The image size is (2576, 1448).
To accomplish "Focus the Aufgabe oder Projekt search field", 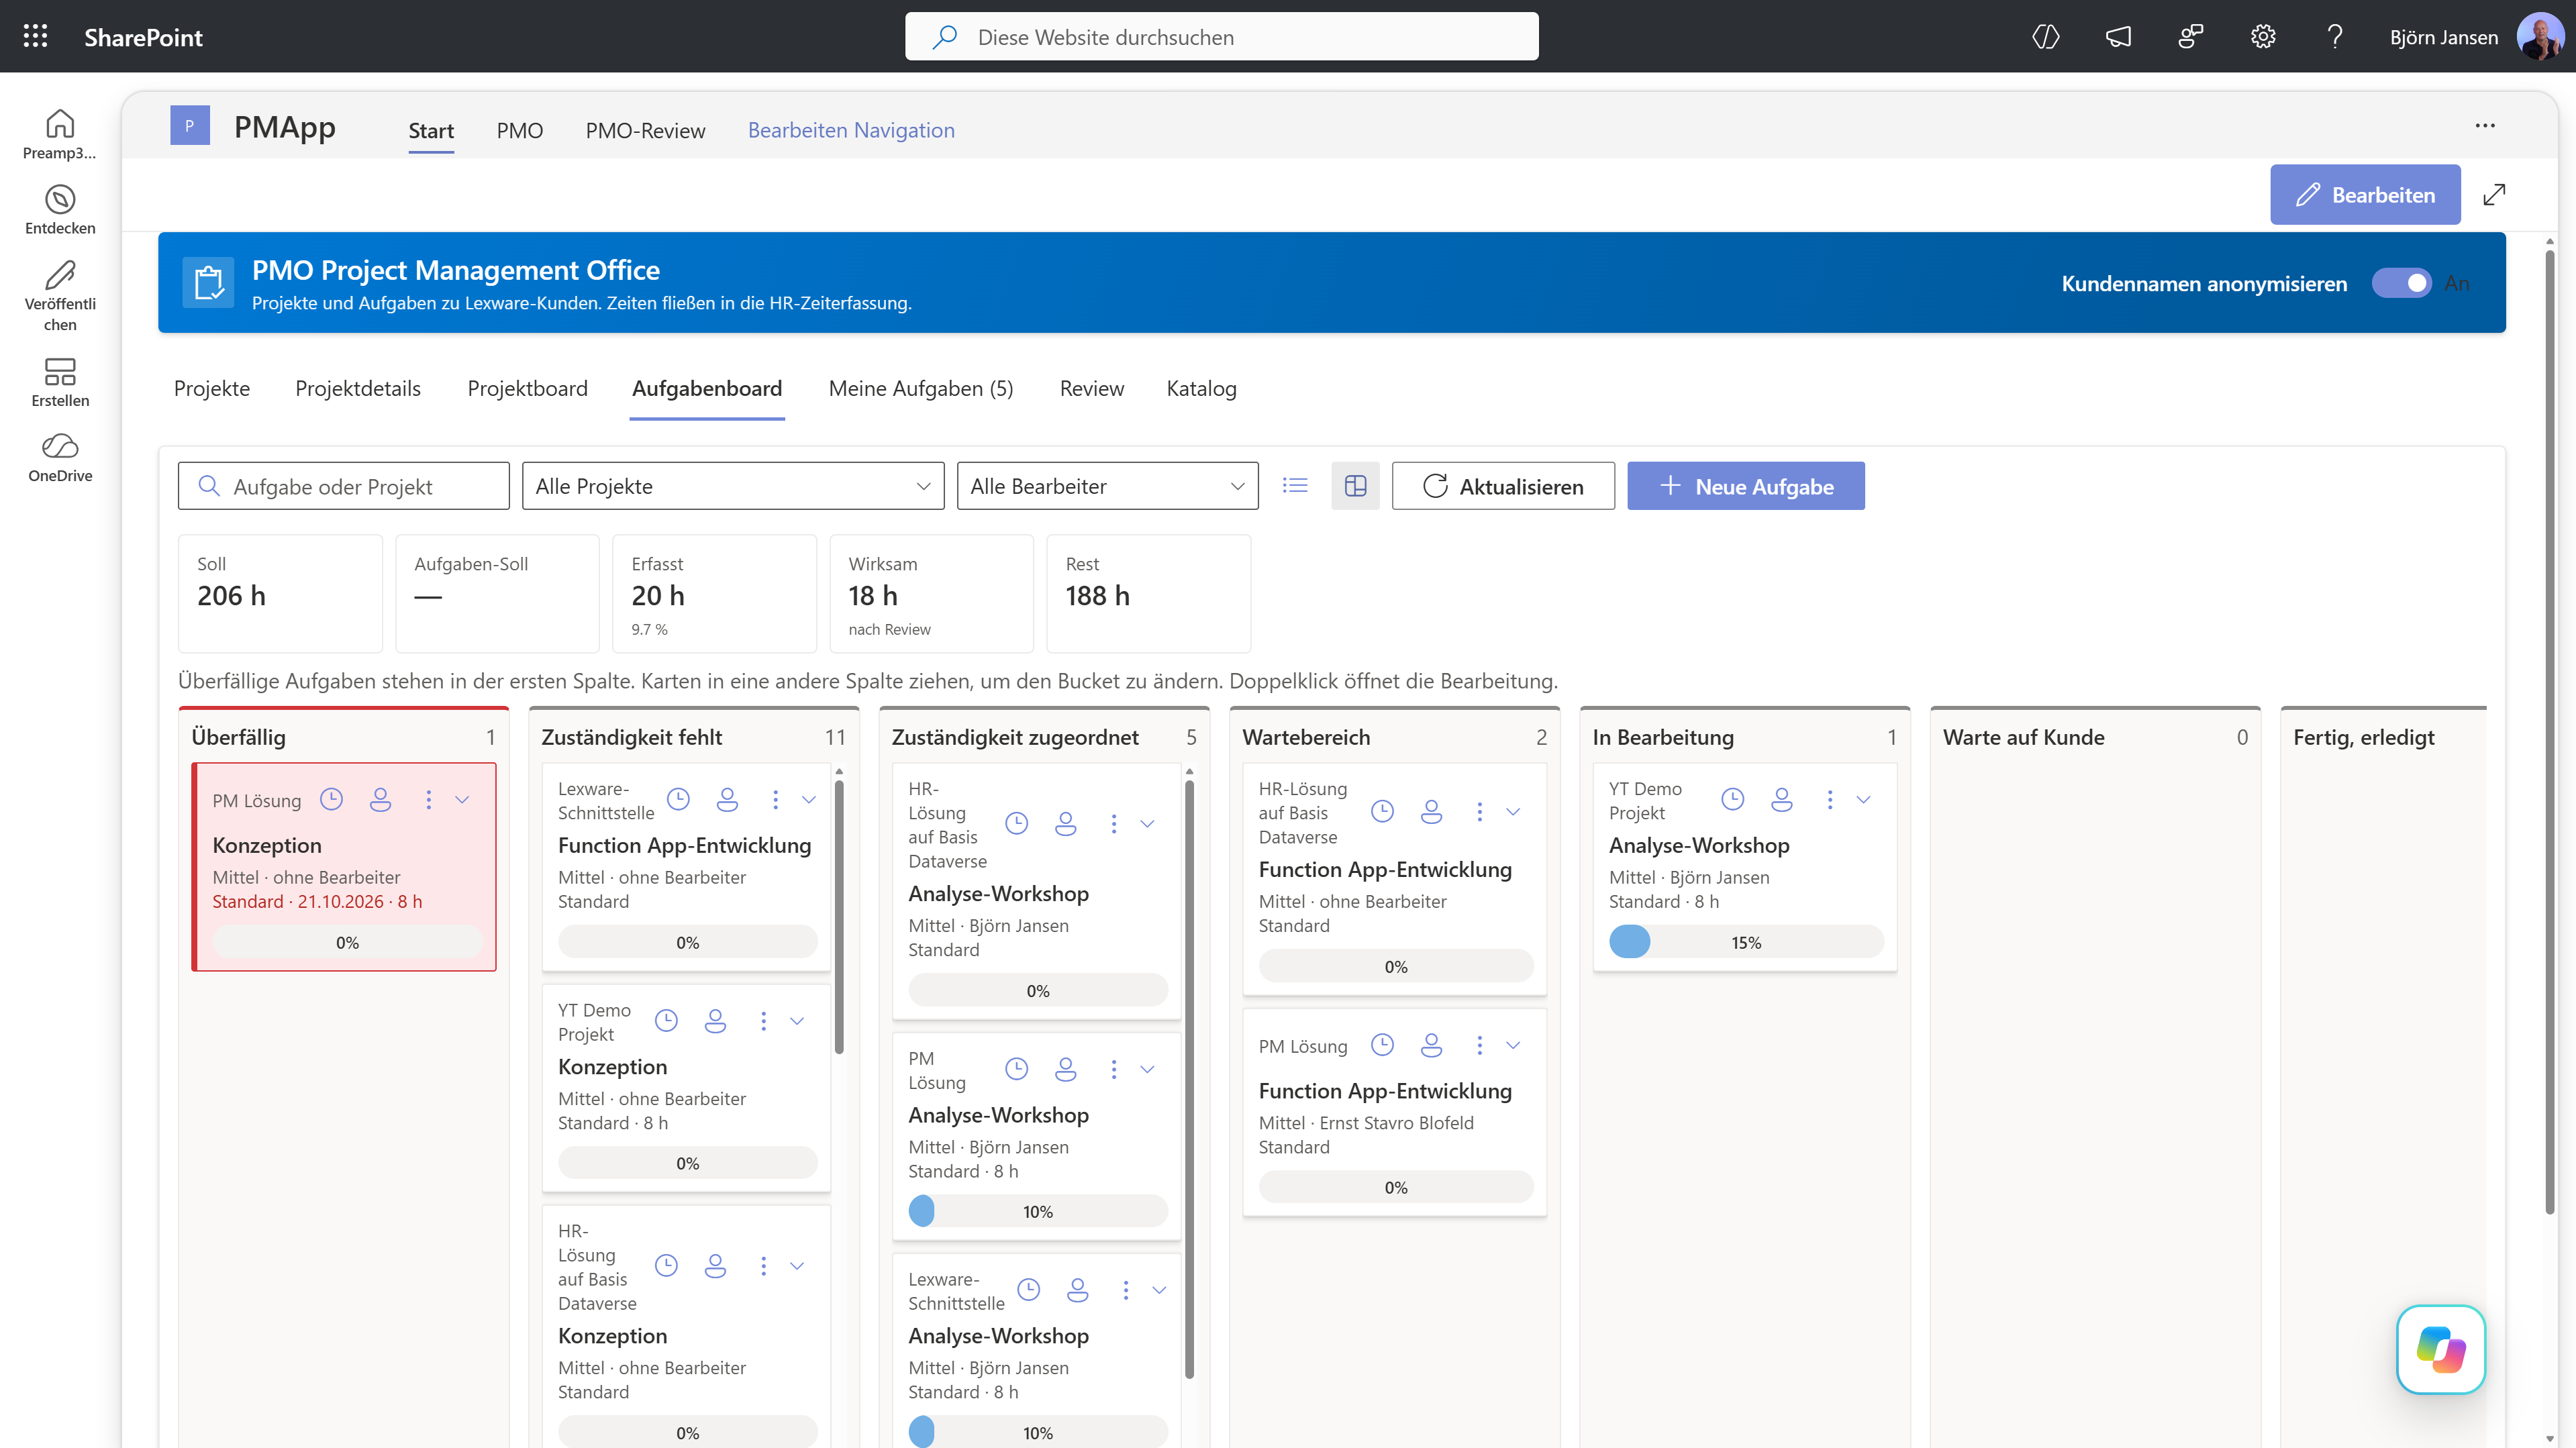I will click(343, 486).
